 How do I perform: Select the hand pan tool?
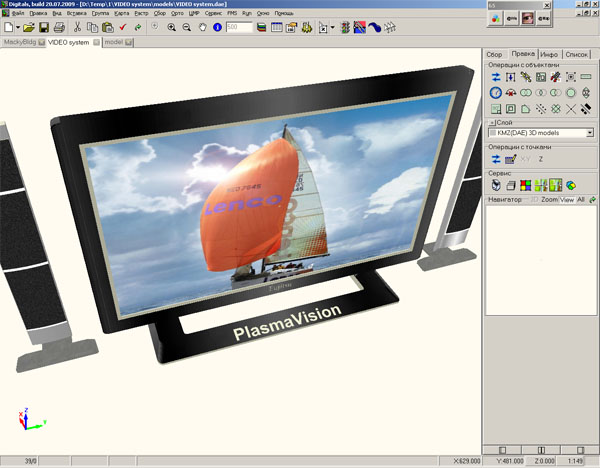click(202, 27)
